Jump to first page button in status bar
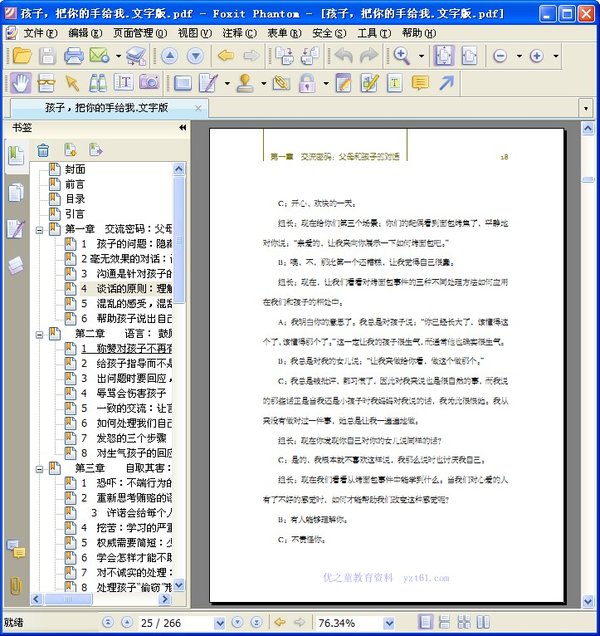 pos(108,622)
